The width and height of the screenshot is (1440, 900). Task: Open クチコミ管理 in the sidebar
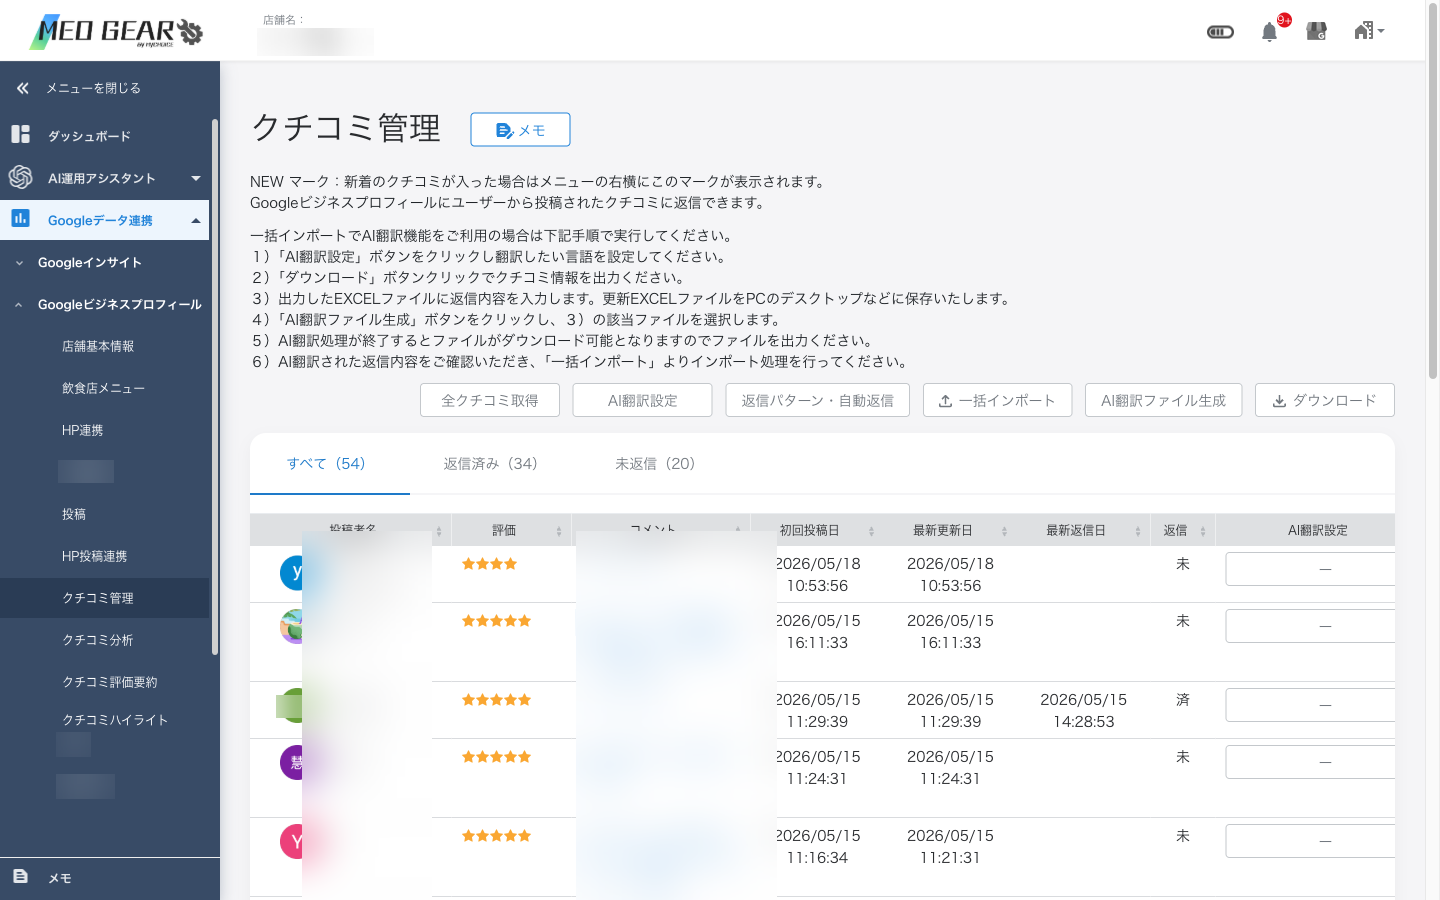98,598
